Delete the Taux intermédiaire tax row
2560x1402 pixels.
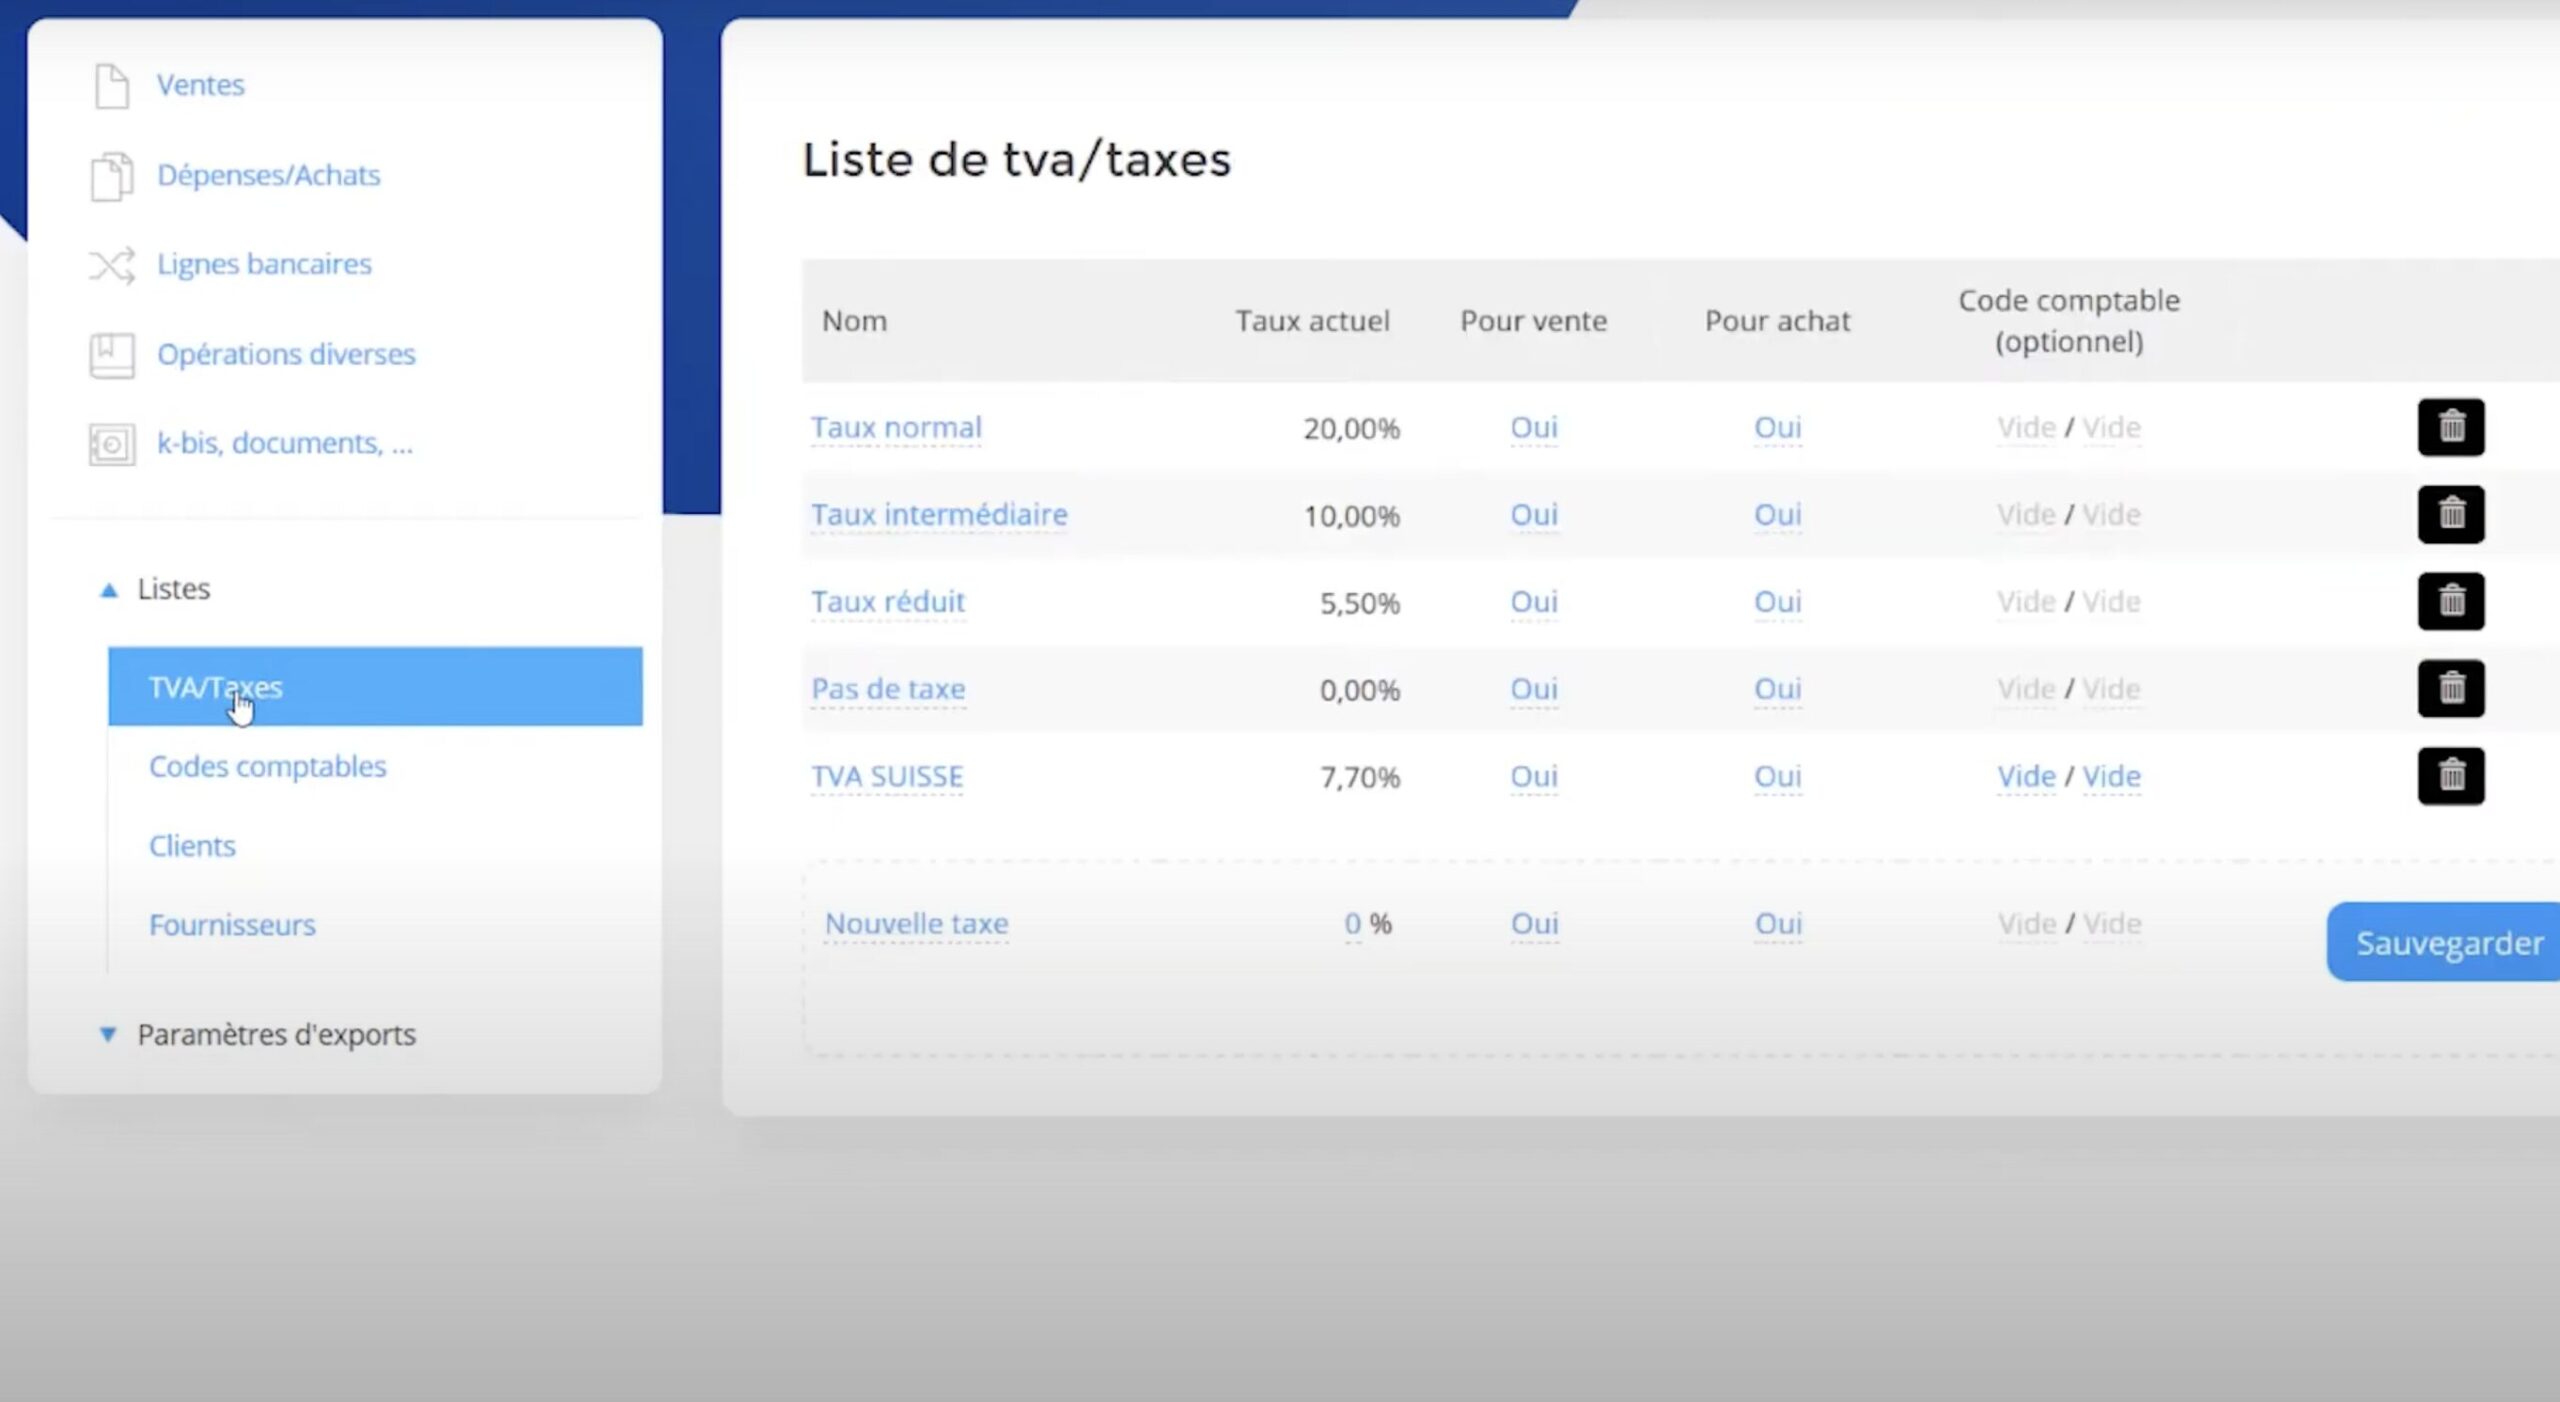click(x=2451, y=514)
